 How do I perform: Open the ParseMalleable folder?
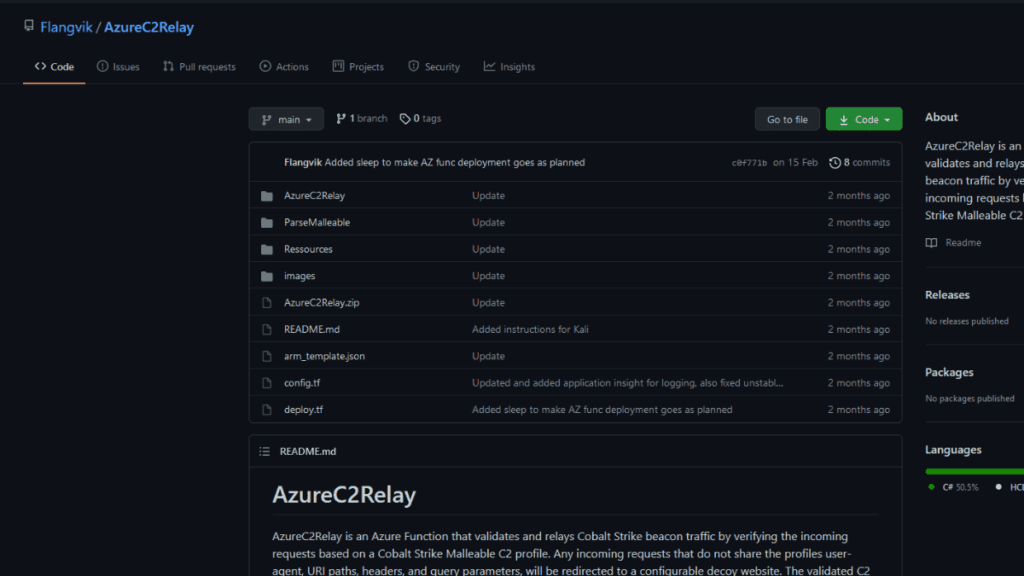point(317,222)
